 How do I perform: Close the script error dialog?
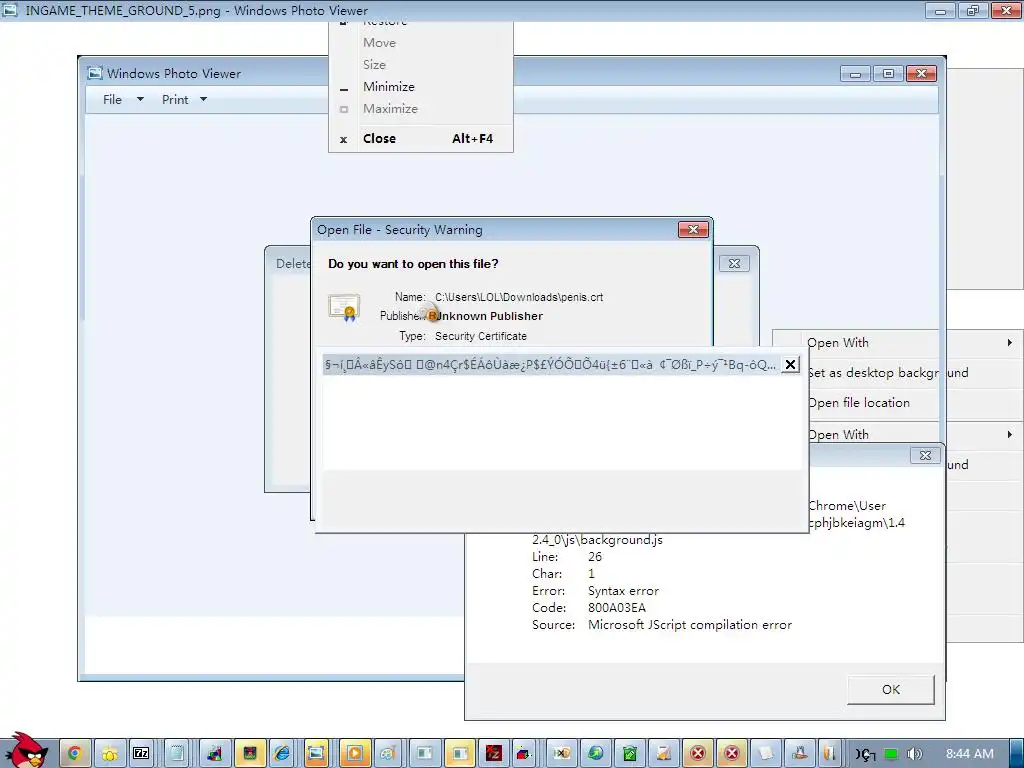925,455
